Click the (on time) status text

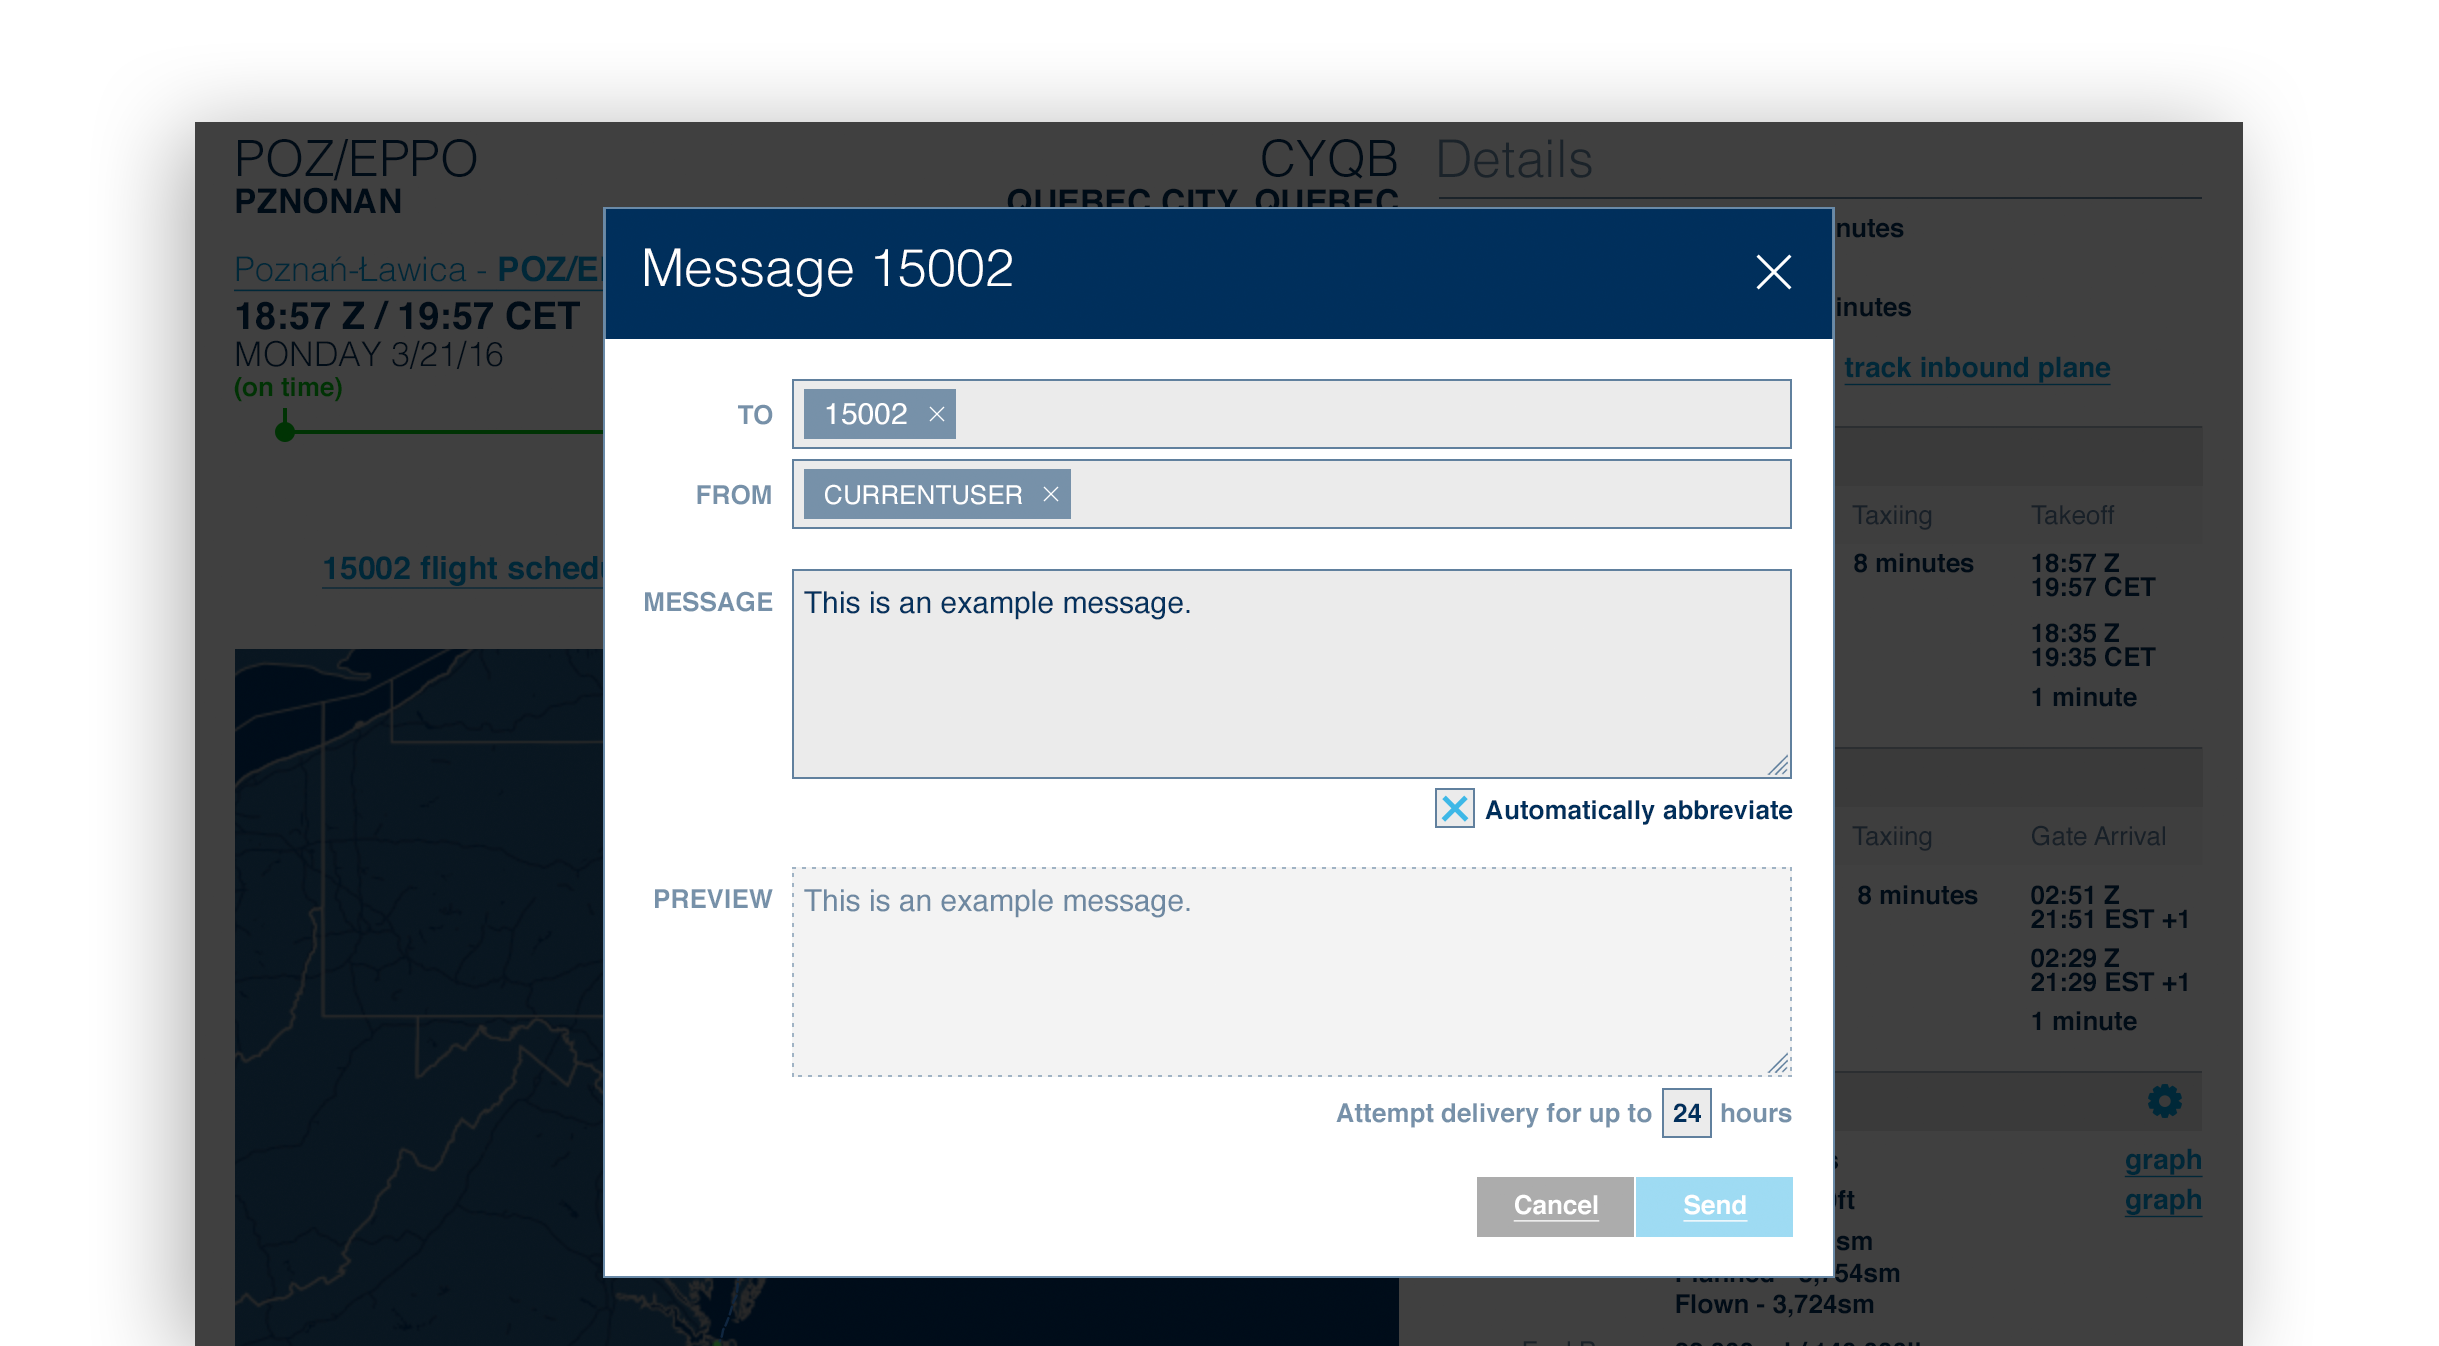[x=288, y=388]
